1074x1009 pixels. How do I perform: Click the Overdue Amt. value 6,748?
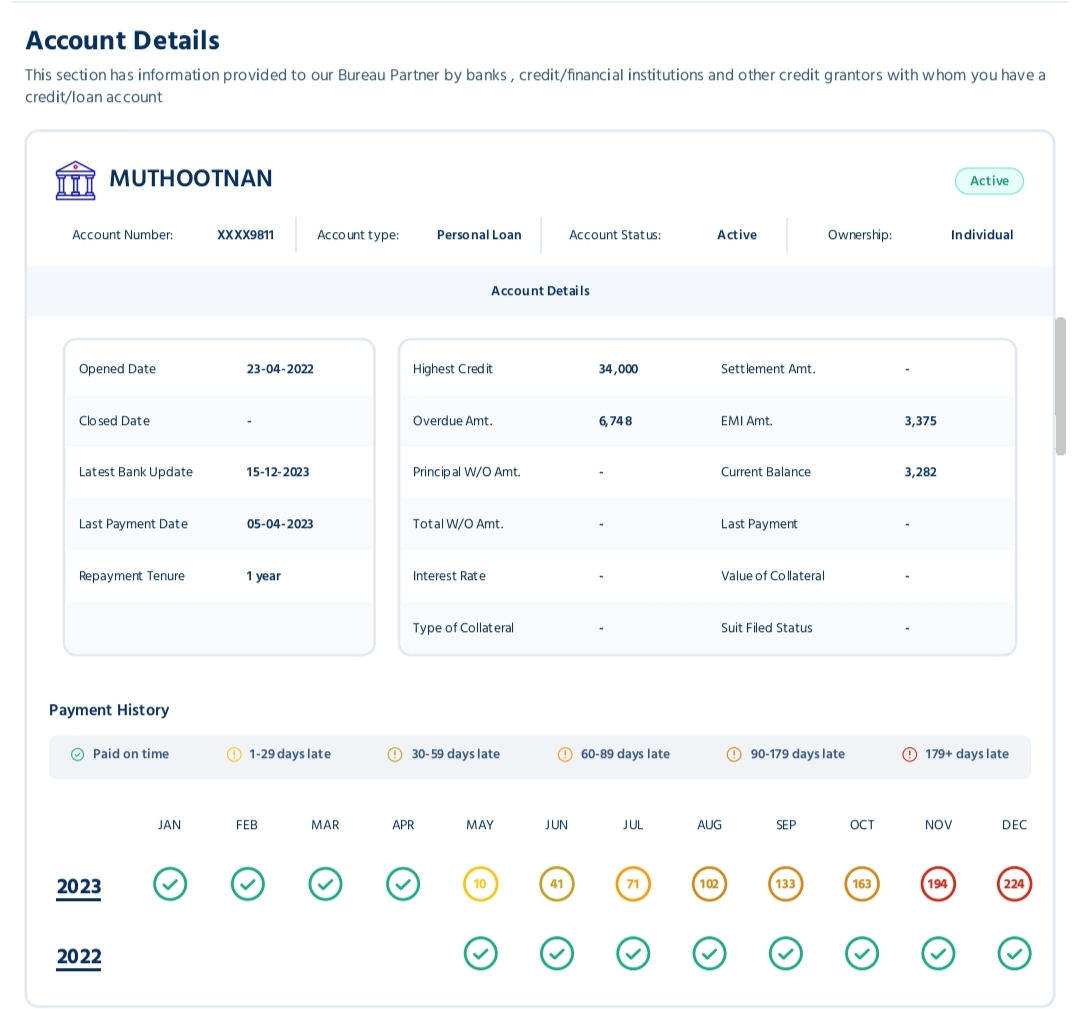615,421
